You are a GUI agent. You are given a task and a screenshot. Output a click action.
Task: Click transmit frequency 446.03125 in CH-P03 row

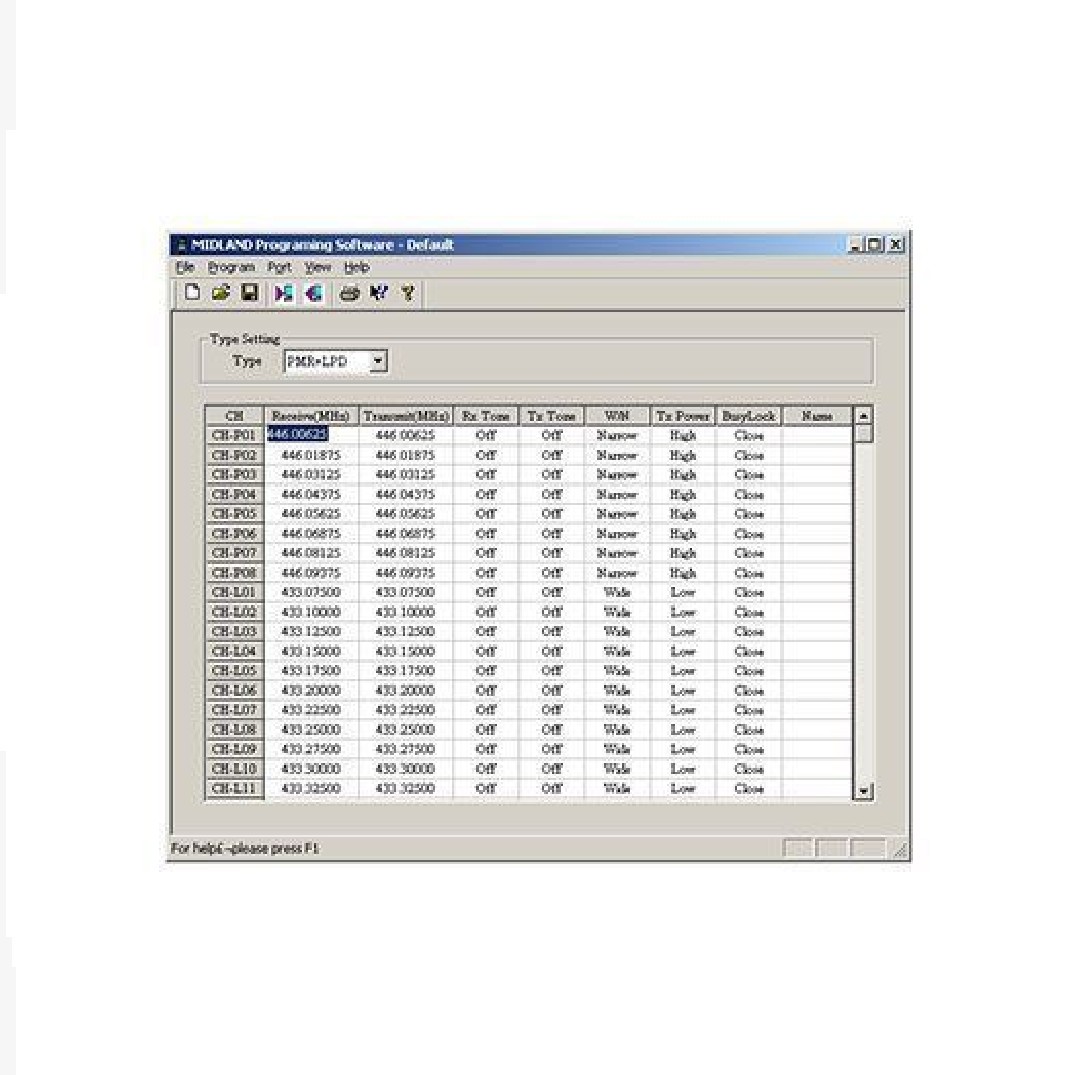[405, 474]
